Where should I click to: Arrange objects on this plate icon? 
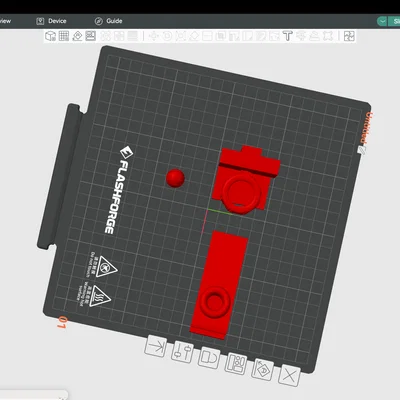tap(236, 364)
